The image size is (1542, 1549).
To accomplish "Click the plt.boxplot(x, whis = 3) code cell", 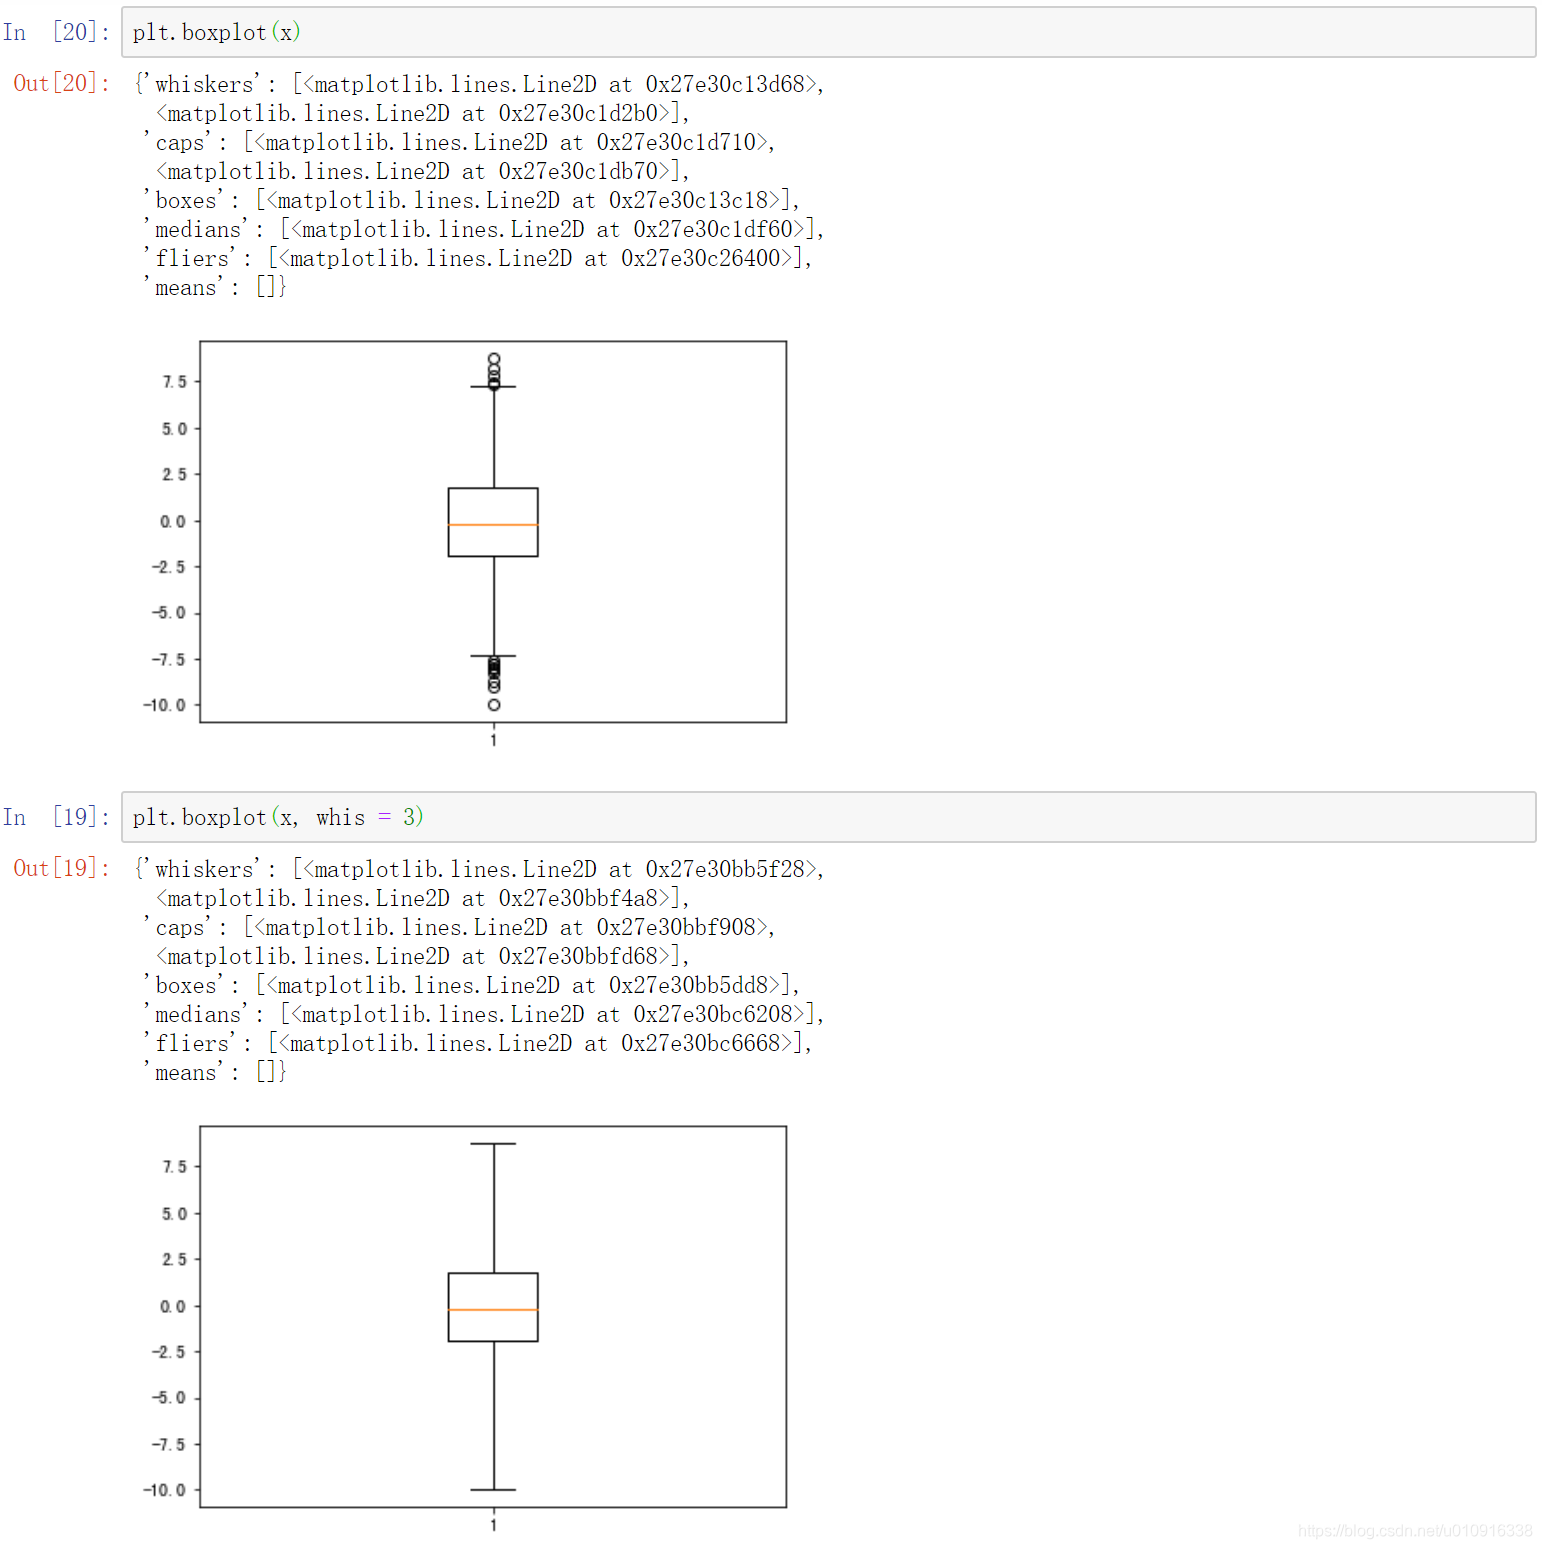I will (828, 817).
